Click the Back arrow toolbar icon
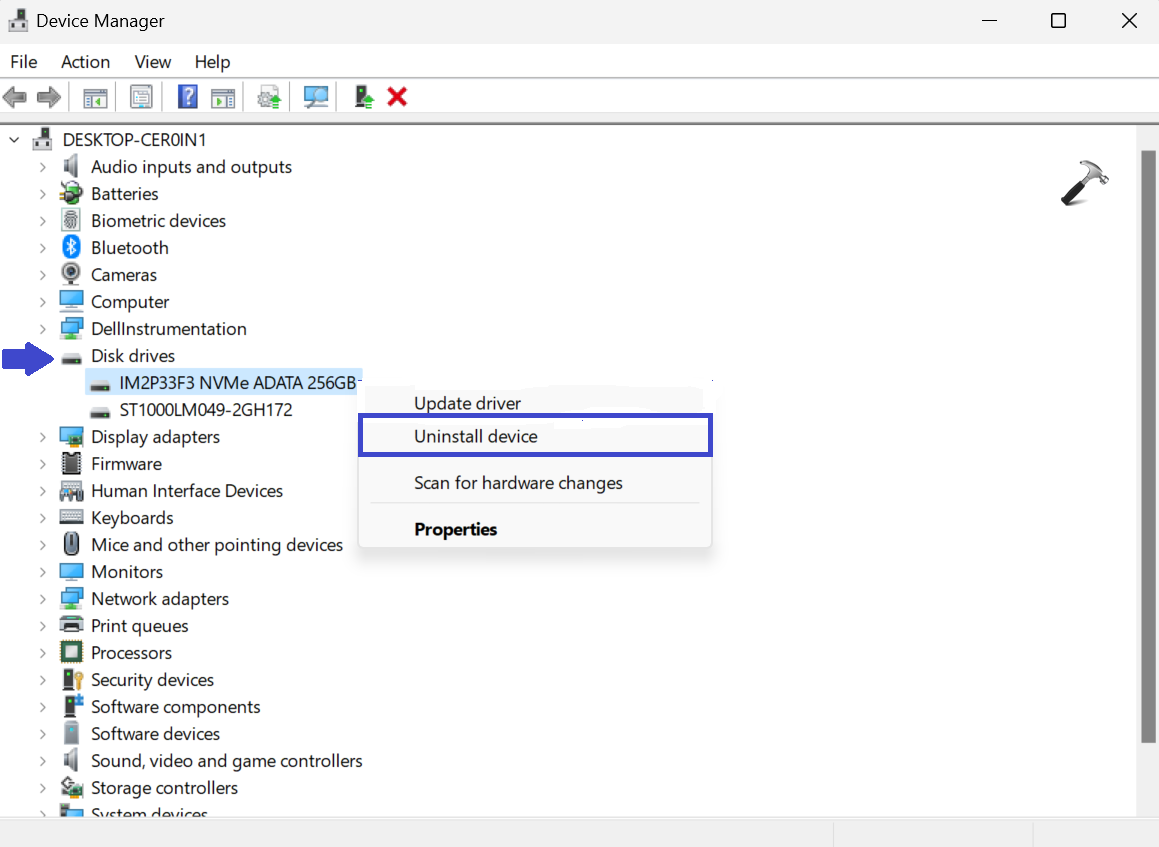1159x847 pixels. click(15, 97)
